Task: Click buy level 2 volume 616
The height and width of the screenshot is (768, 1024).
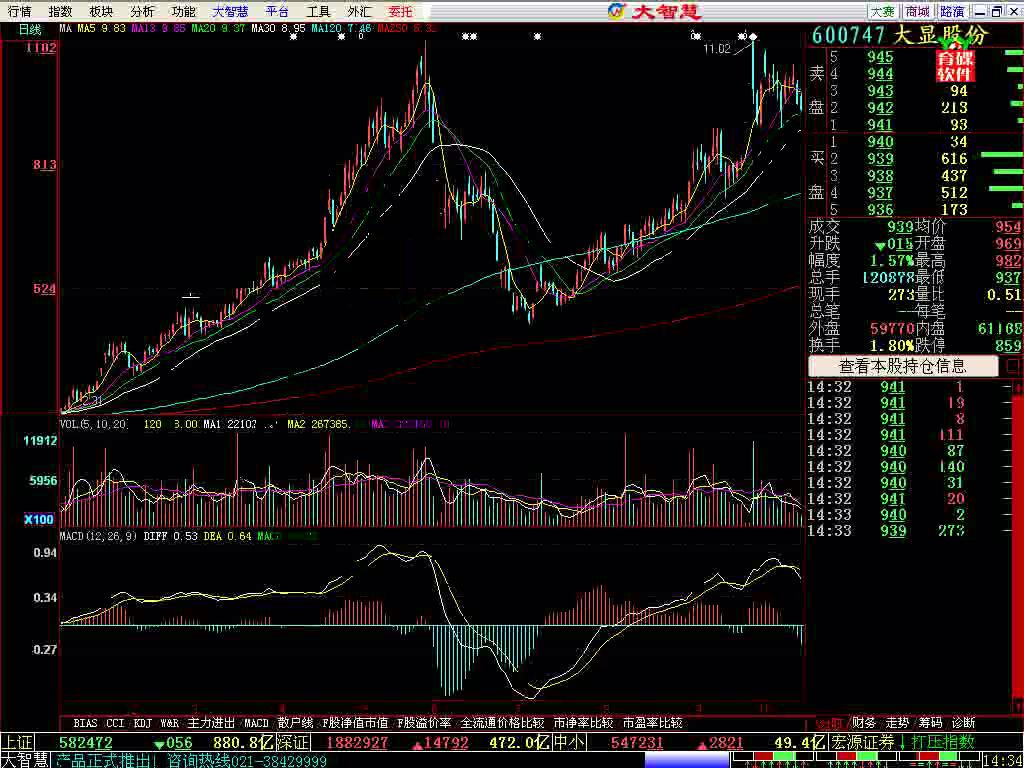Action: (955, 159)
